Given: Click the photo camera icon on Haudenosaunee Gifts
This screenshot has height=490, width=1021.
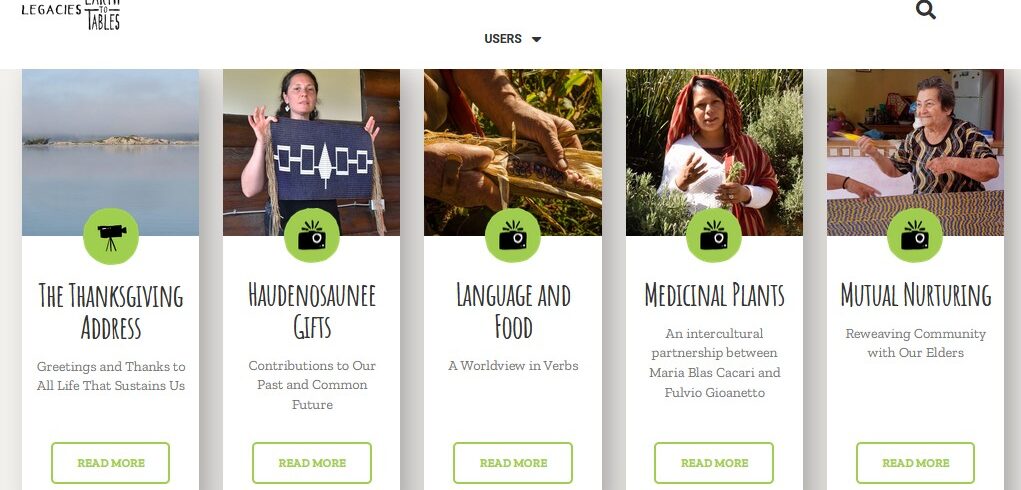Looking at the screenshot, I should click(x=312, y=236).
